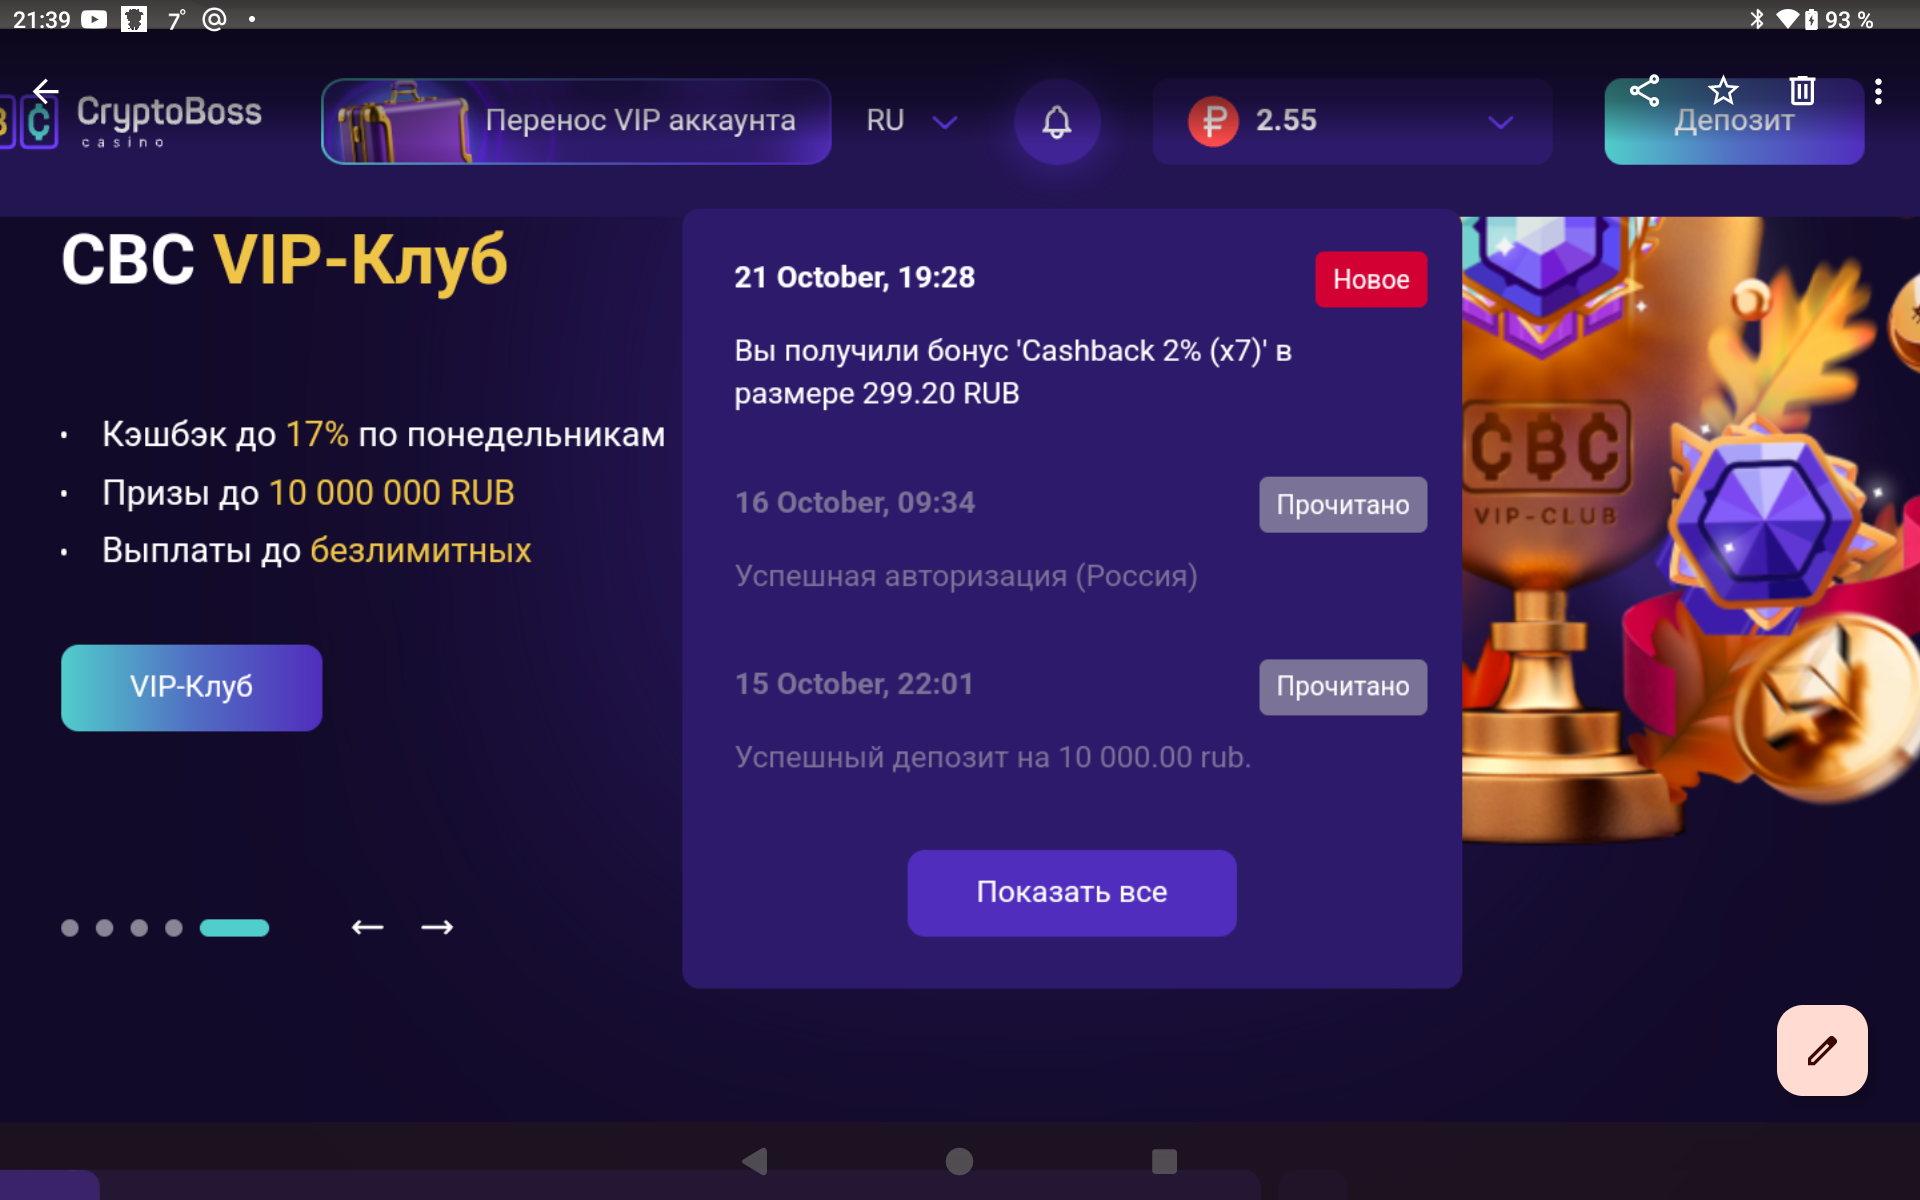The image size is (1920, 1200).
Task: Tap the Android home navigation button
Action: tap(959, 1161)
